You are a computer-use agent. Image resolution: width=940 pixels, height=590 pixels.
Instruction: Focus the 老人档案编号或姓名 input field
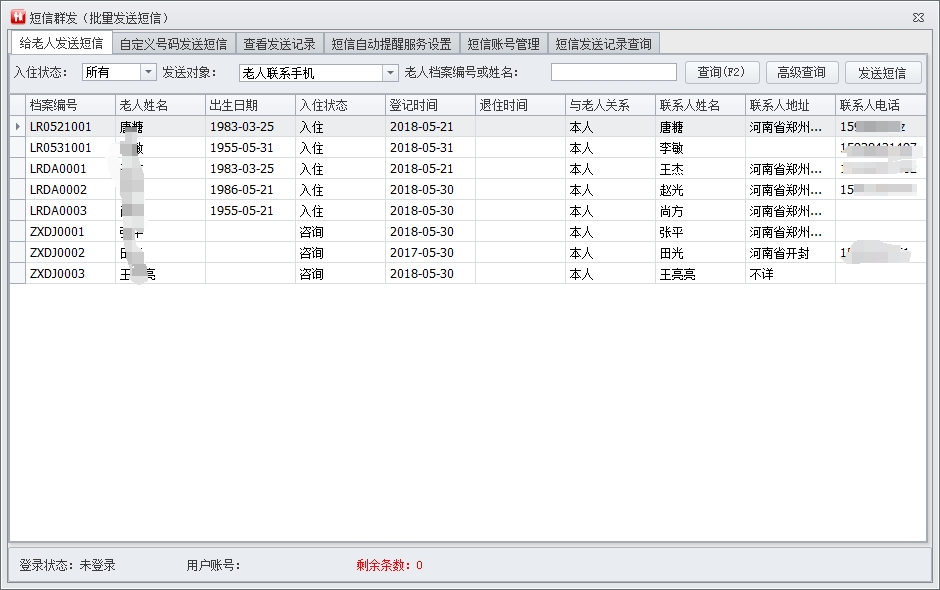pos(613,72)
